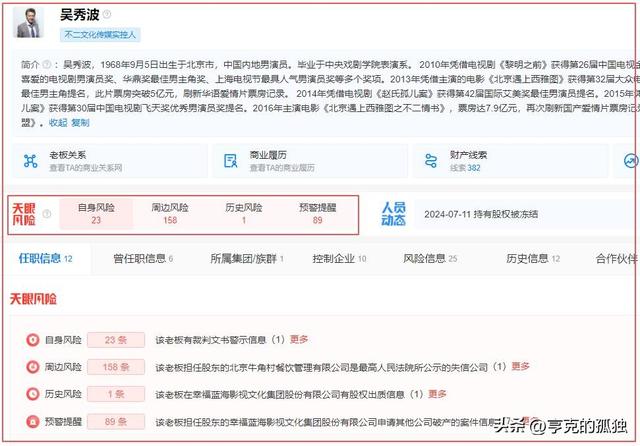Click the 人员动态 label
The width and height of the screenshot is (640, 446).
click(393, 214)
